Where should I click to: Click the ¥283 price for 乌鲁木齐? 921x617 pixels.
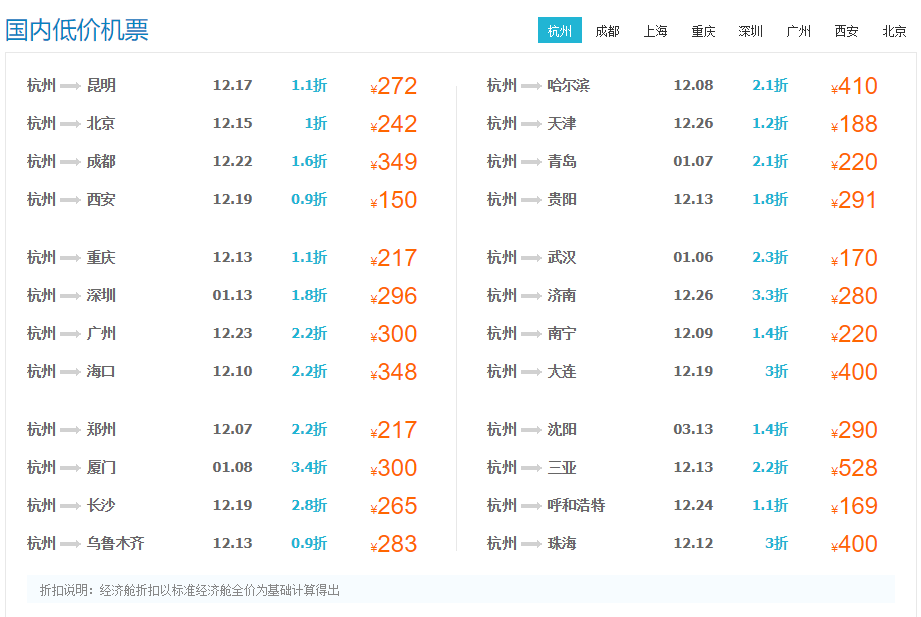point(394,544)
